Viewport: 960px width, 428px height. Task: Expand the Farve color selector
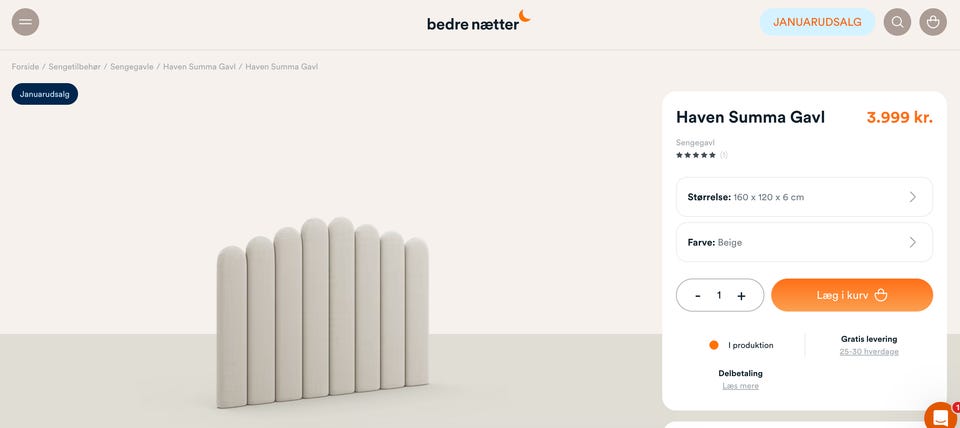pos(804,242)
